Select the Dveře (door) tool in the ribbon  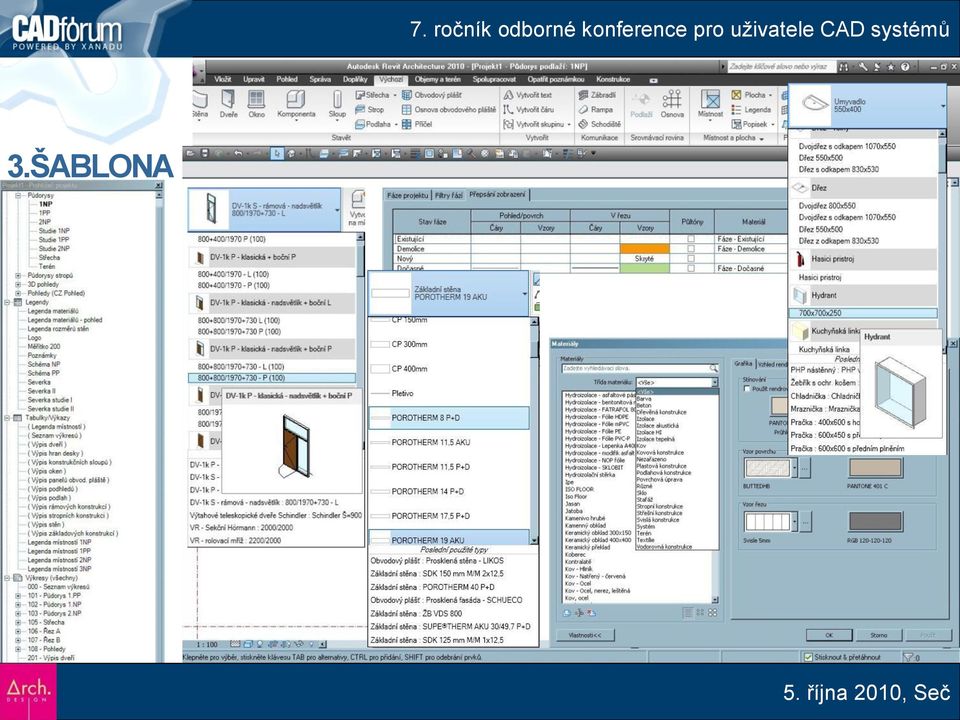228,103
